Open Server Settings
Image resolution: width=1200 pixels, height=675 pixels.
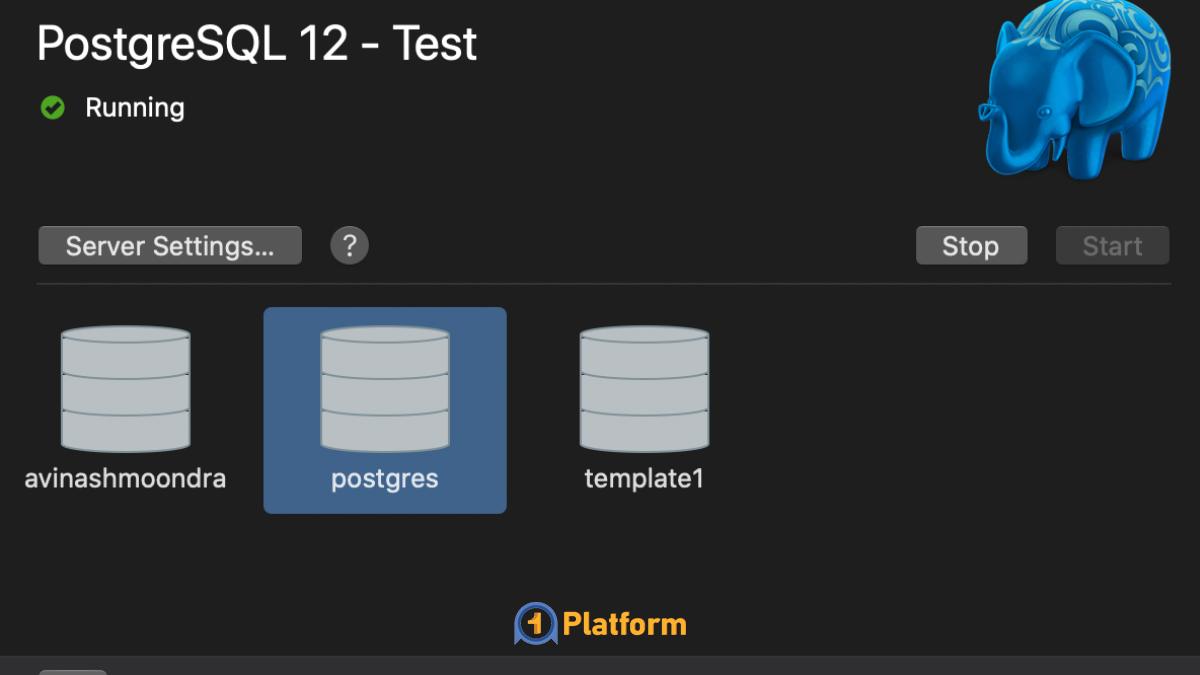pos(169,245)
